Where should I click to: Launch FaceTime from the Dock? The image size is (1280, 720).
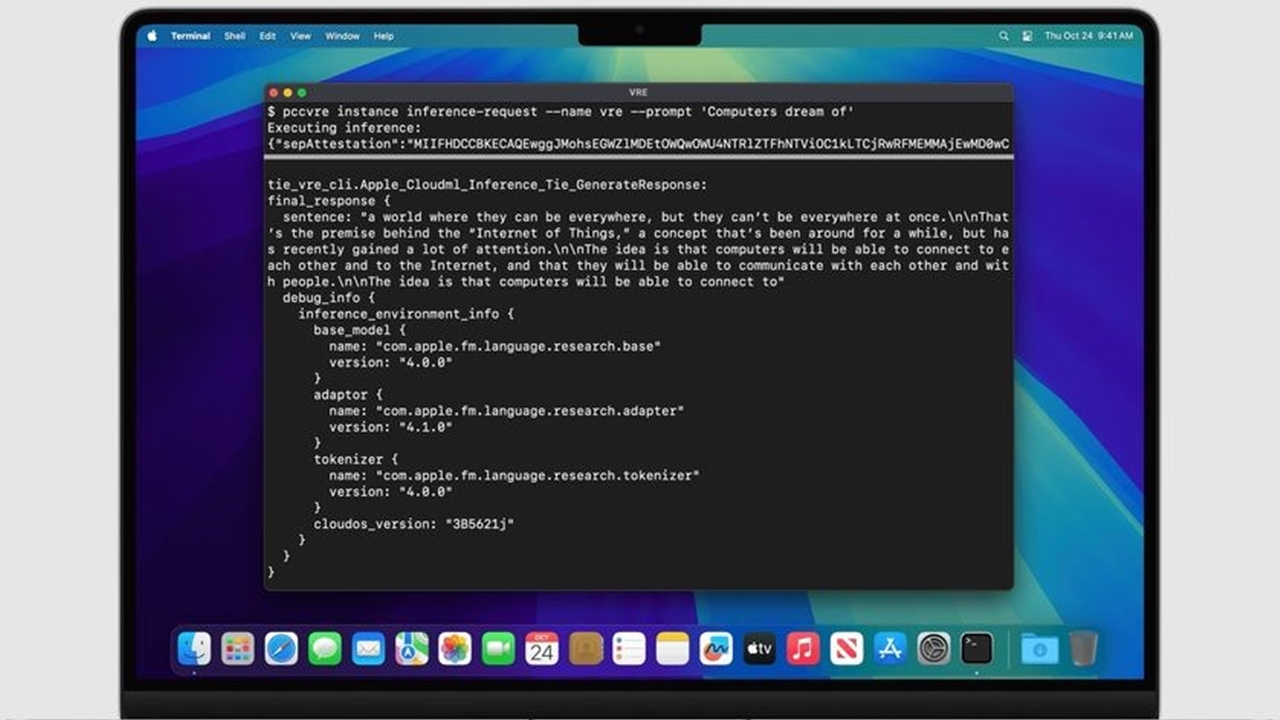pyautogui.click(x=498, y=649)
